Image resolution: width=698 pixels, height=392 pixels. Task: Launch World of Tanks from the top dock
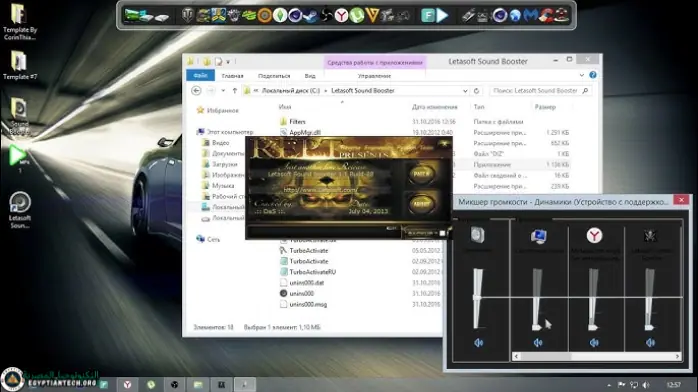188,16
